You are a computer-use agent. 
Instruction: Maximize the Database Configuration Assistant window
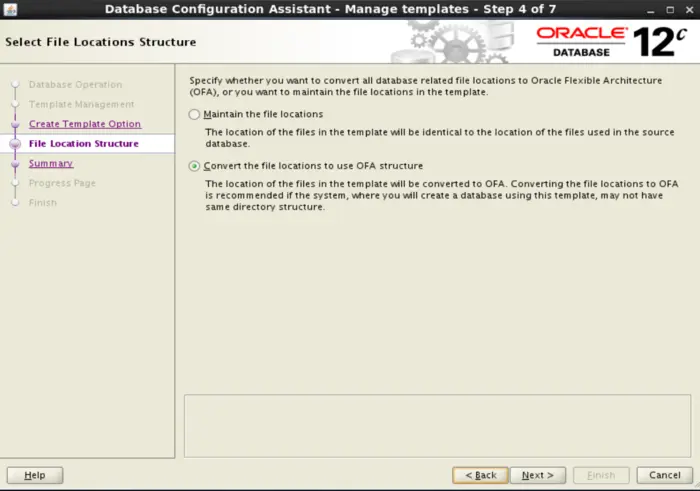coord(670,10)
